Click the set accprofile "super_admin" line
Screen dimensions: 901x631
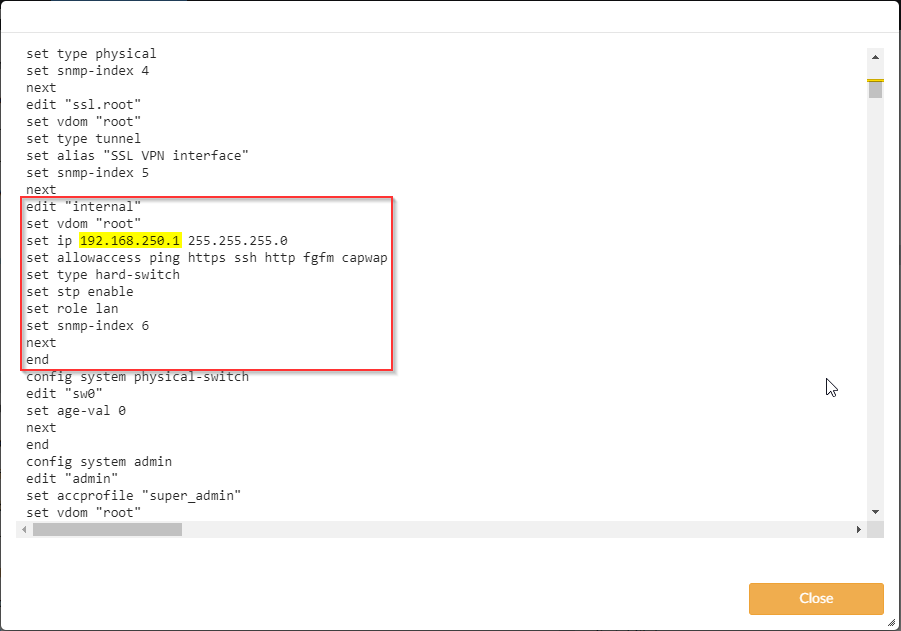pos(134,495)
